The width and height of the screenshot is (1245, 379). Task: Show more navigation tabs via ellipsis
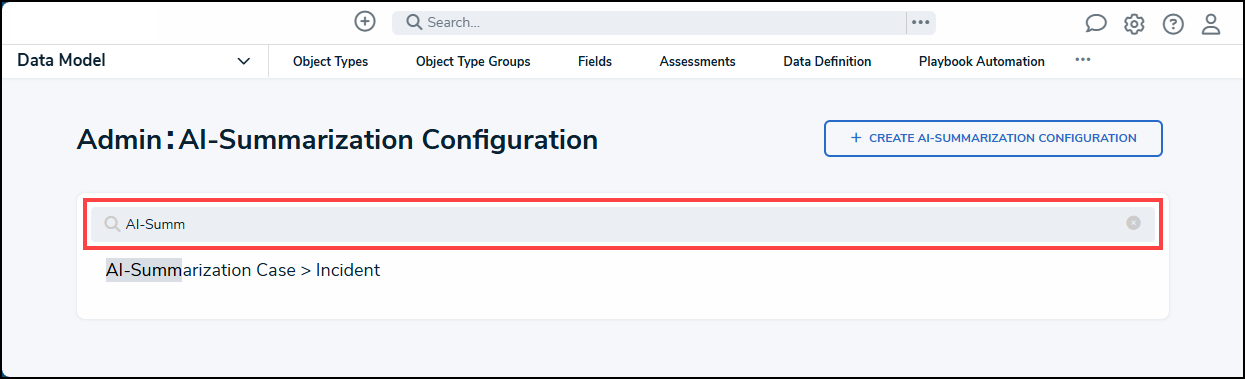[1083, 60]
